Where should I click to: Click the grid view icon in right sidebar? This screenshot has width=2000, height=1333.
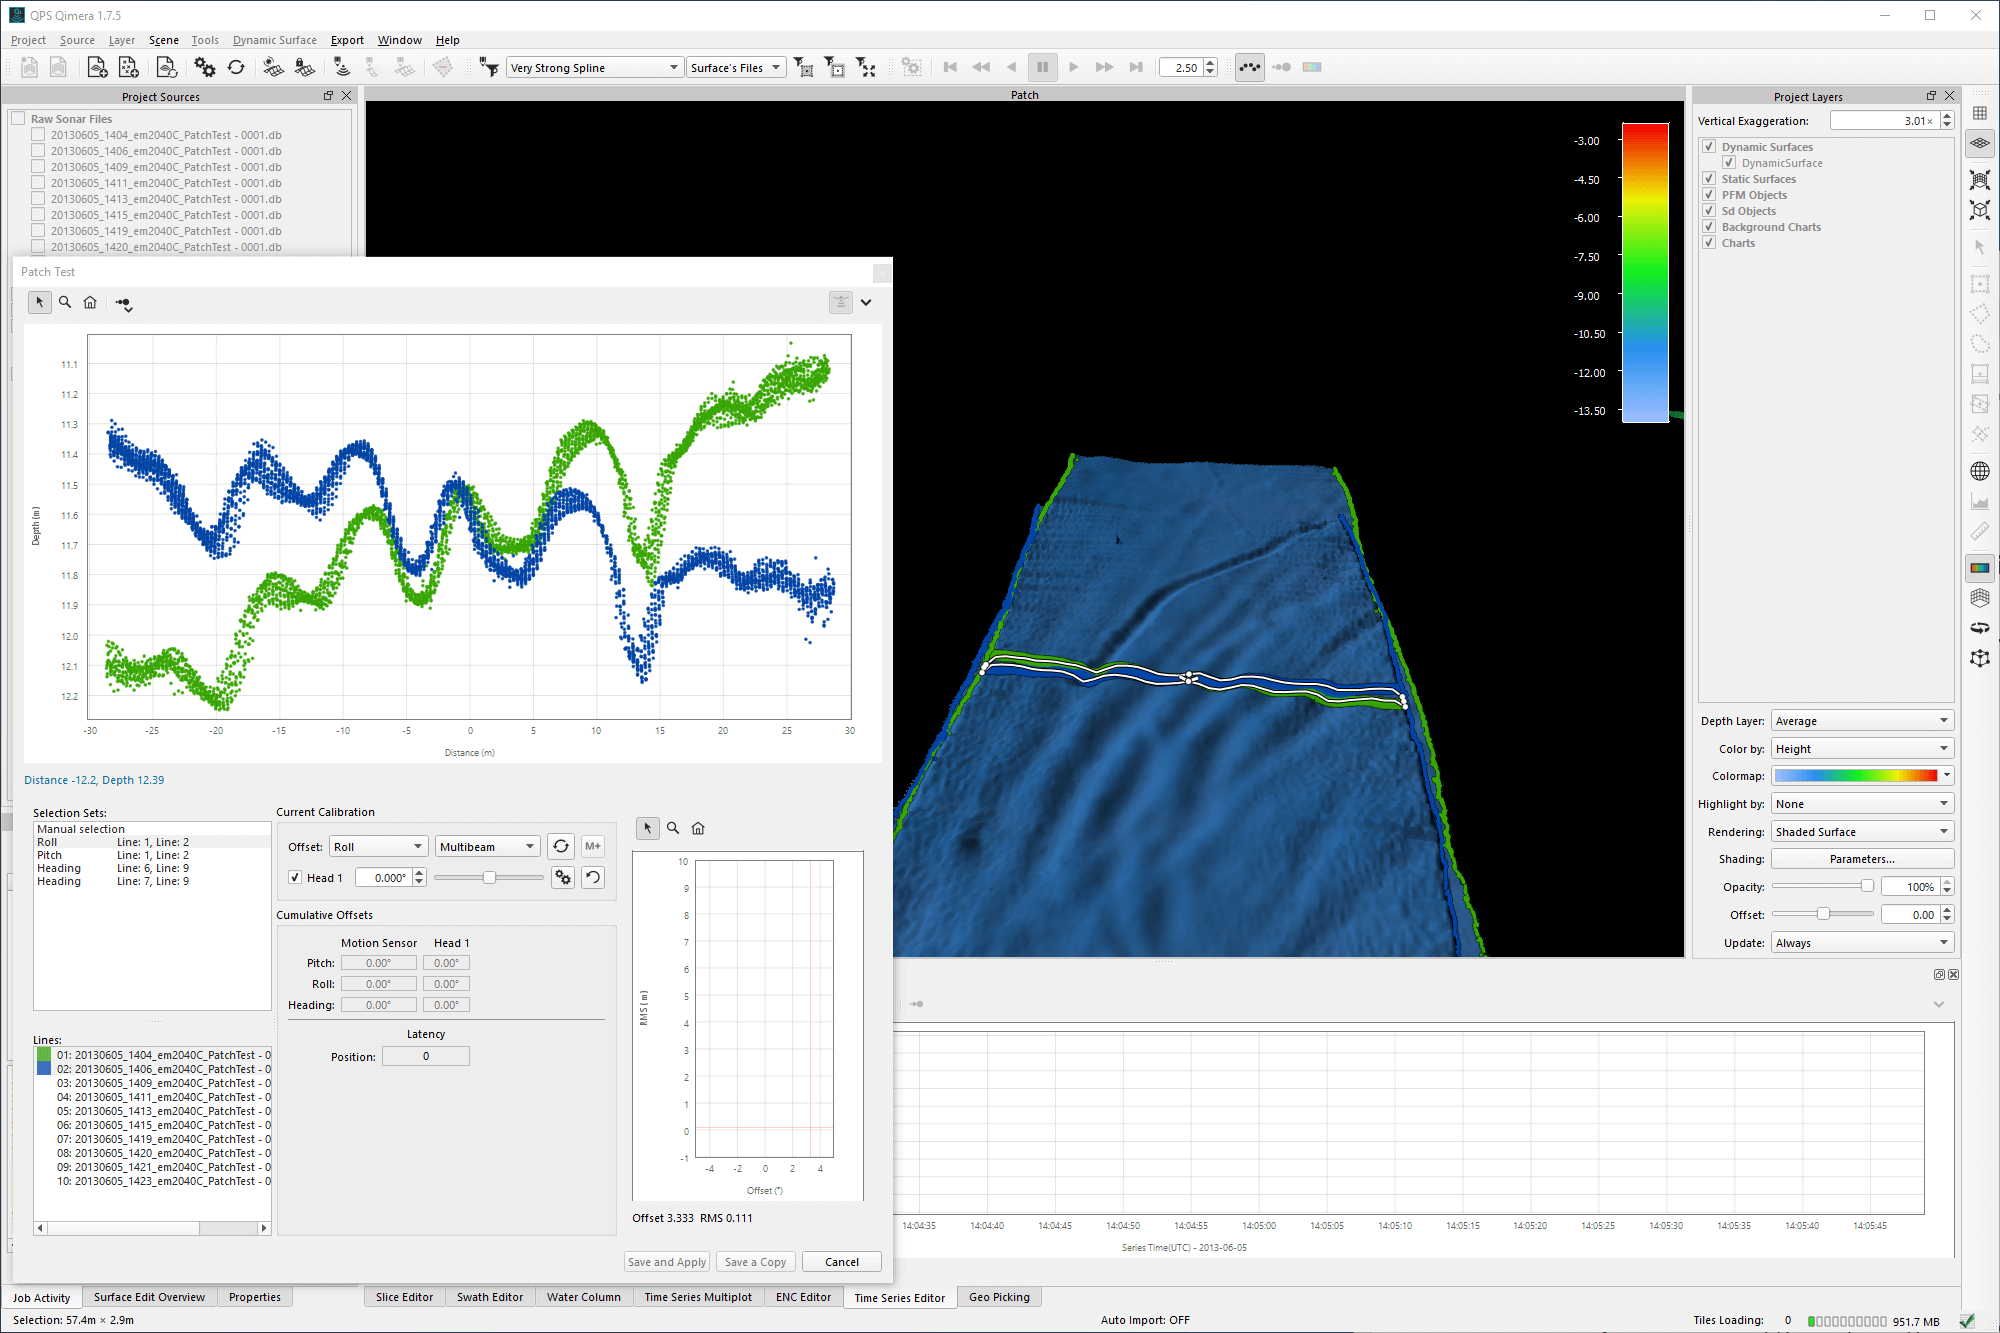1979,113
